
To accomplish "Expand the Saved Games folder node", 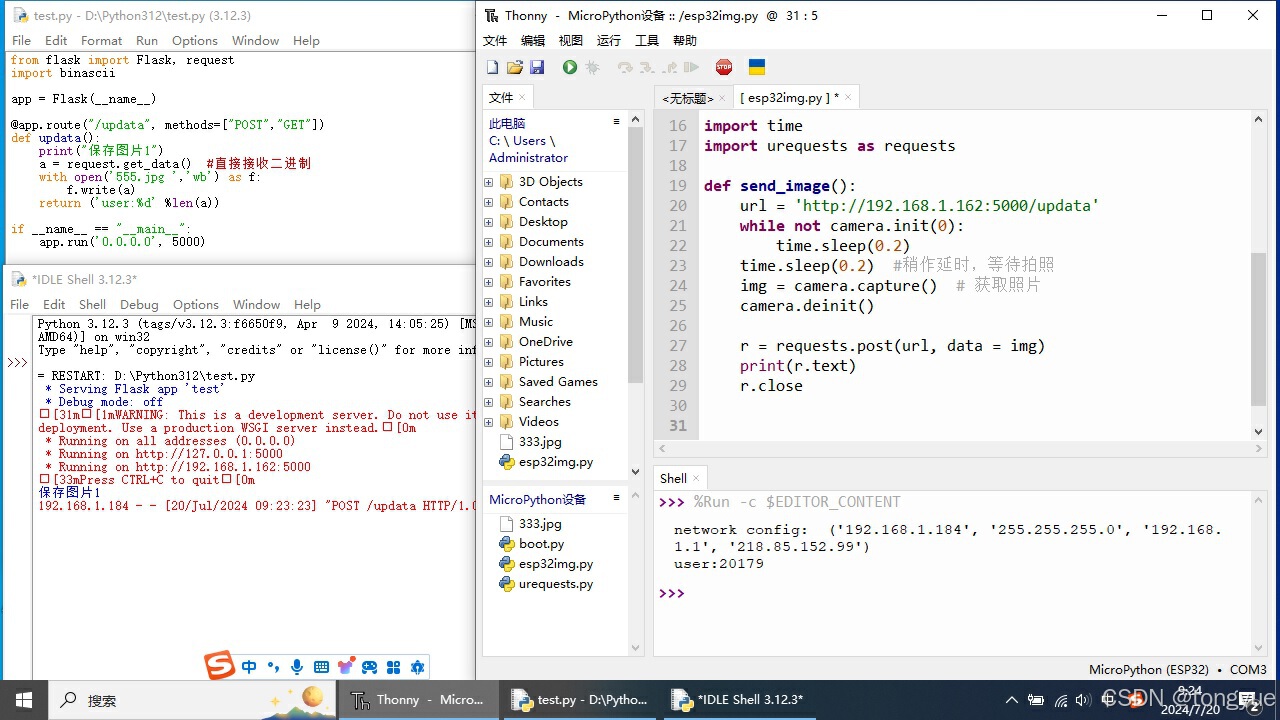I will 489,382.
